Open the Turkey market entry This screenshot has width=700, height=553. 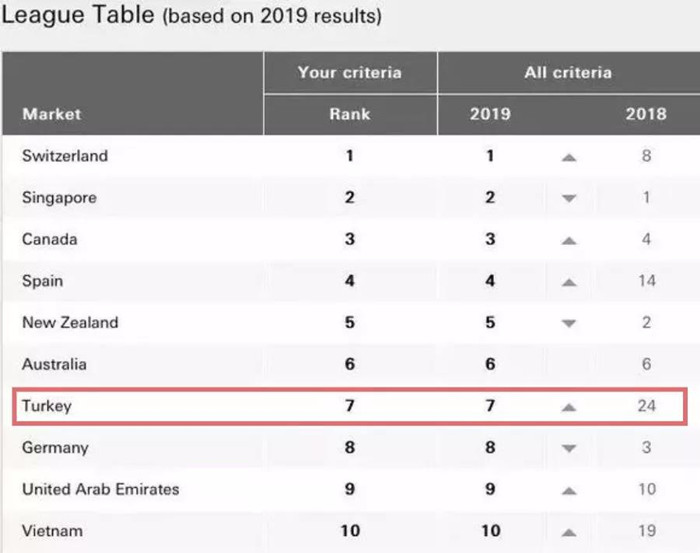click(47, 407)
